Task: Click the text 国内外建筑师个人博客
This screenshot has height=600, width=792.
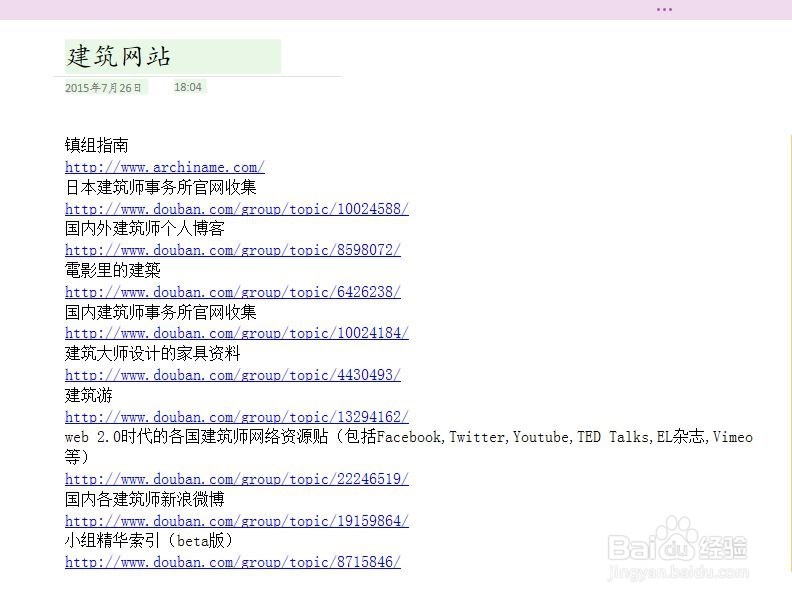Action: click(144, 229)
